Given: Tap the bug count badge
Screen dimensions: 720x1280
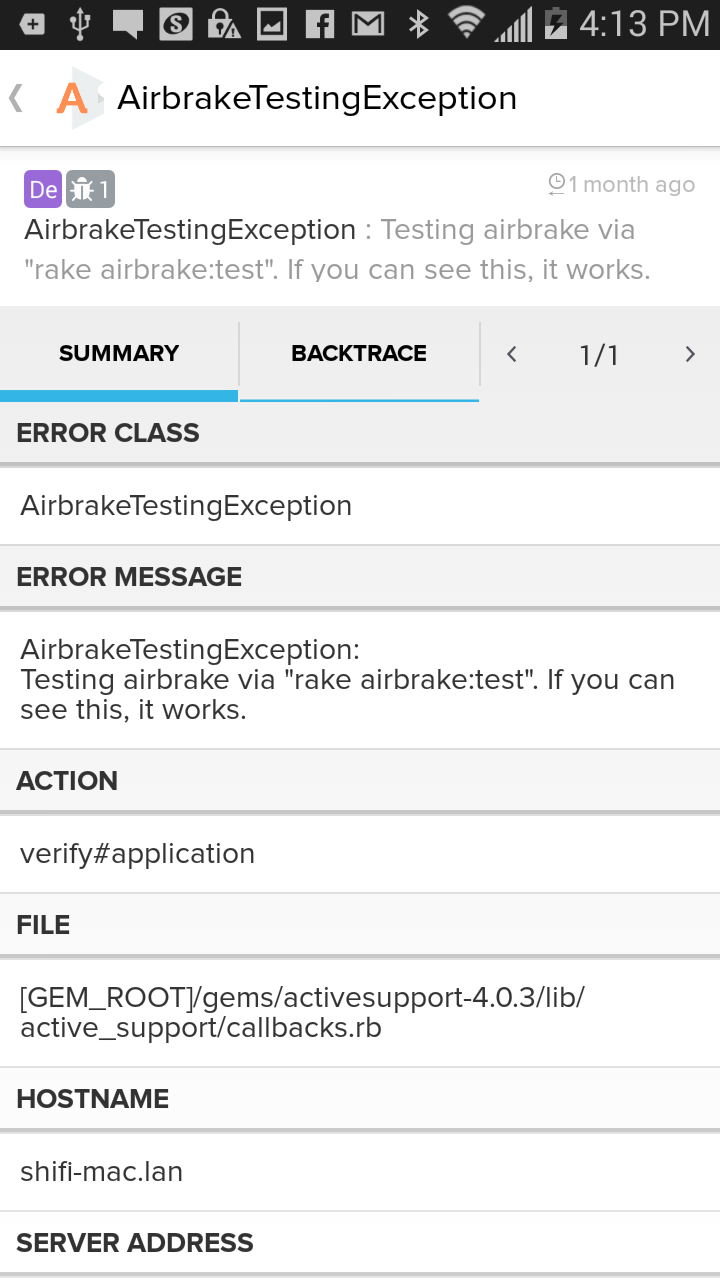Looking at the screenshot, I should [90, 188].
